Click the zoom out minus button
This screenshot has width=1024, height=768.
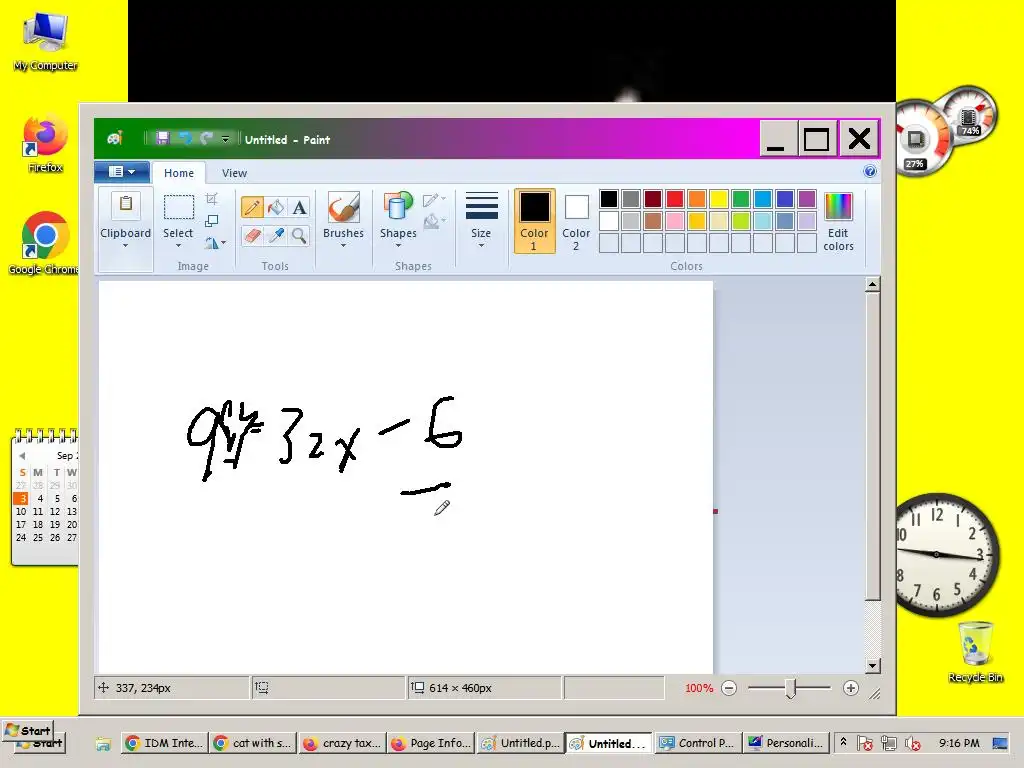729,688
